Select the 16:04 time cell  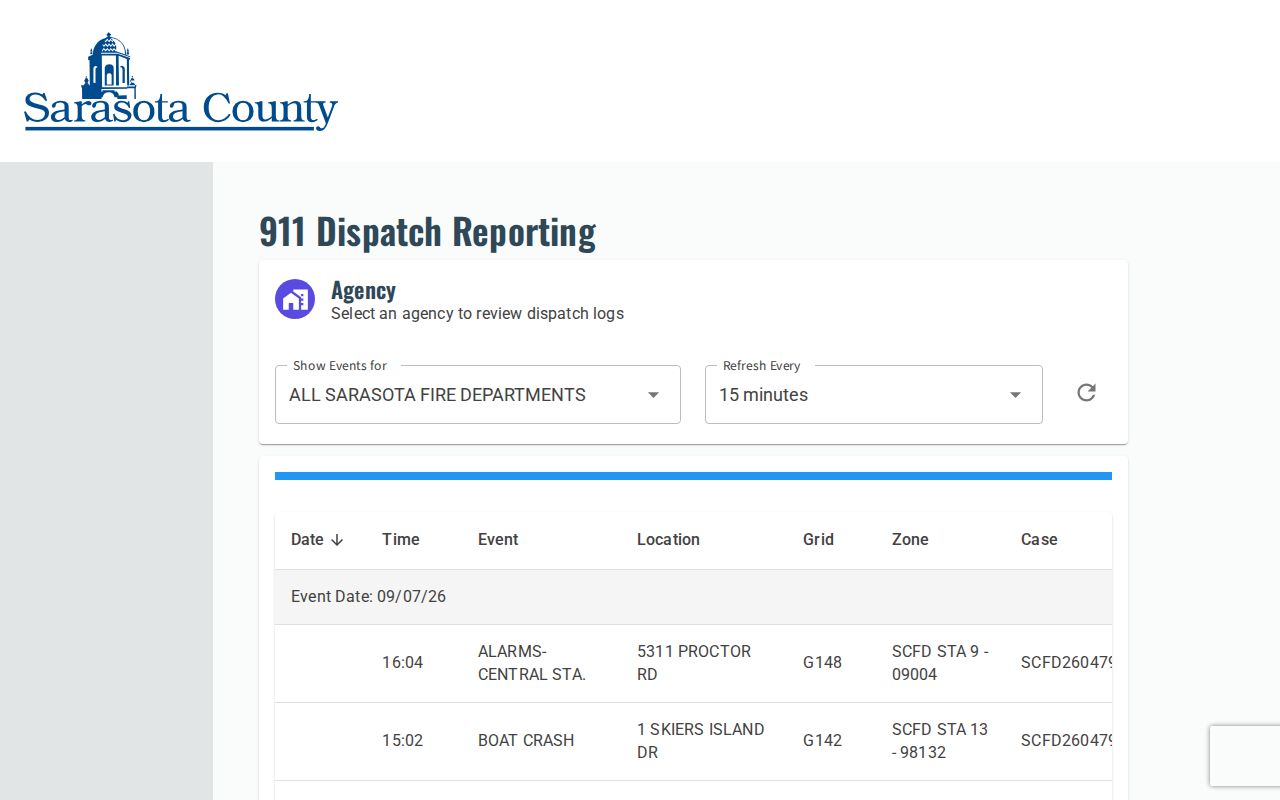pos(402,663)
